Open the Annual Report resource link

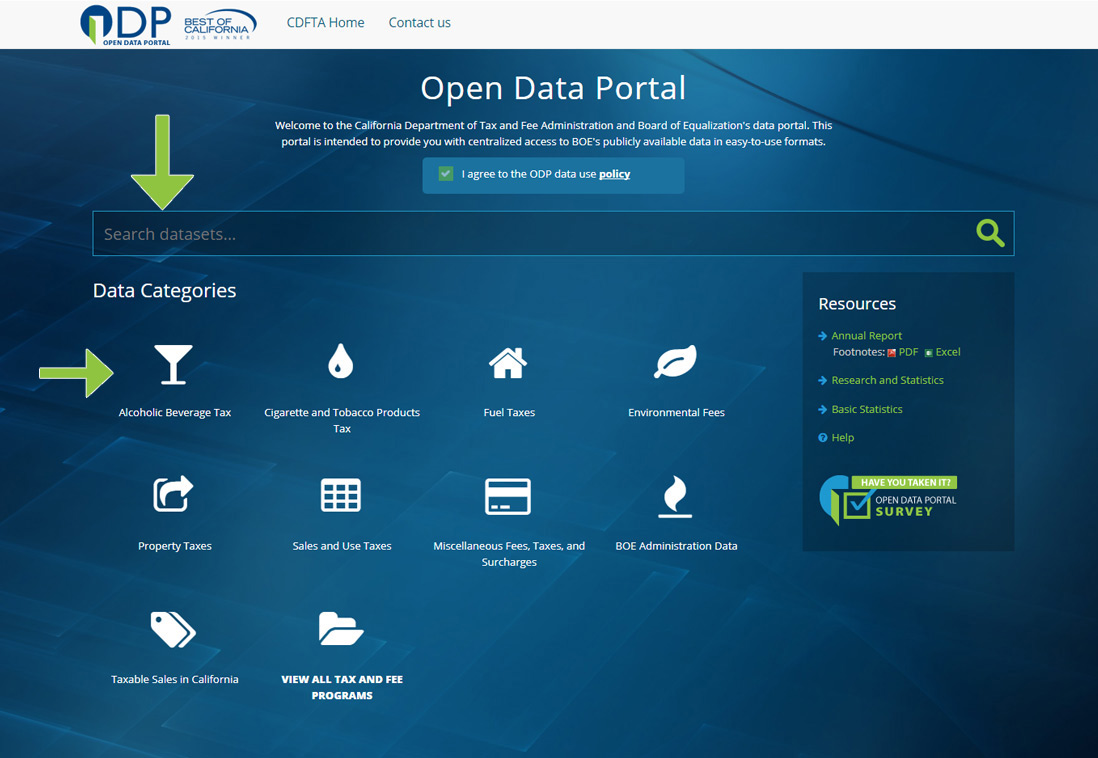[866, 336]
